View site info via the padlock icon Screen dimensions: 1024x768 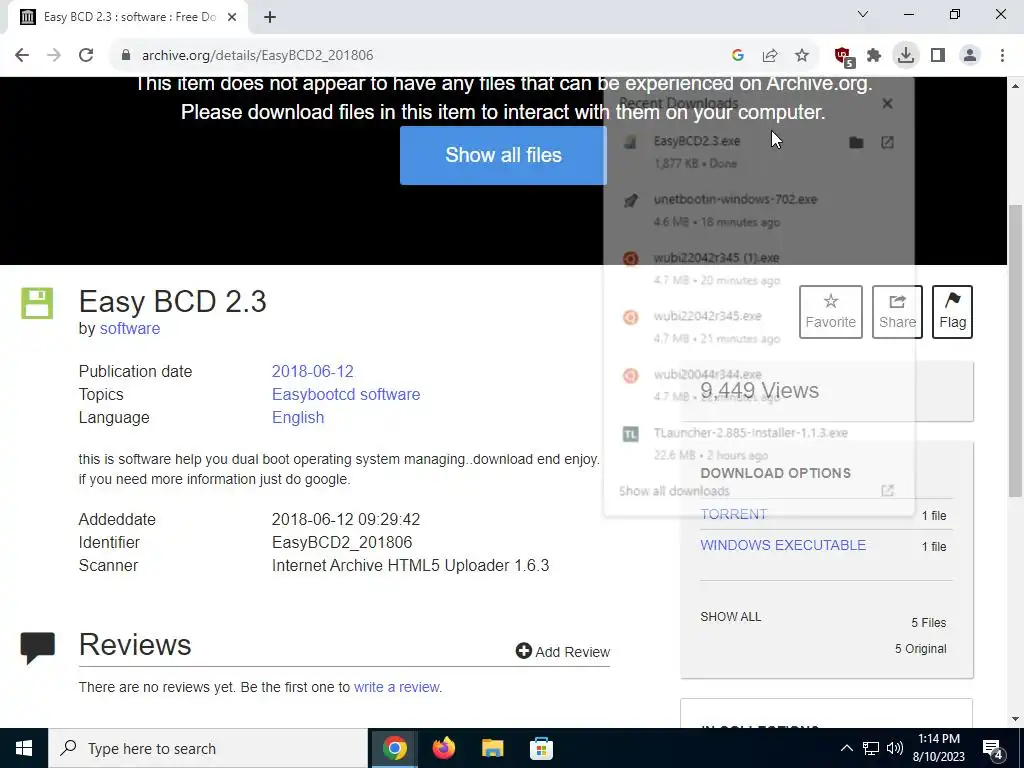[126, 56]
